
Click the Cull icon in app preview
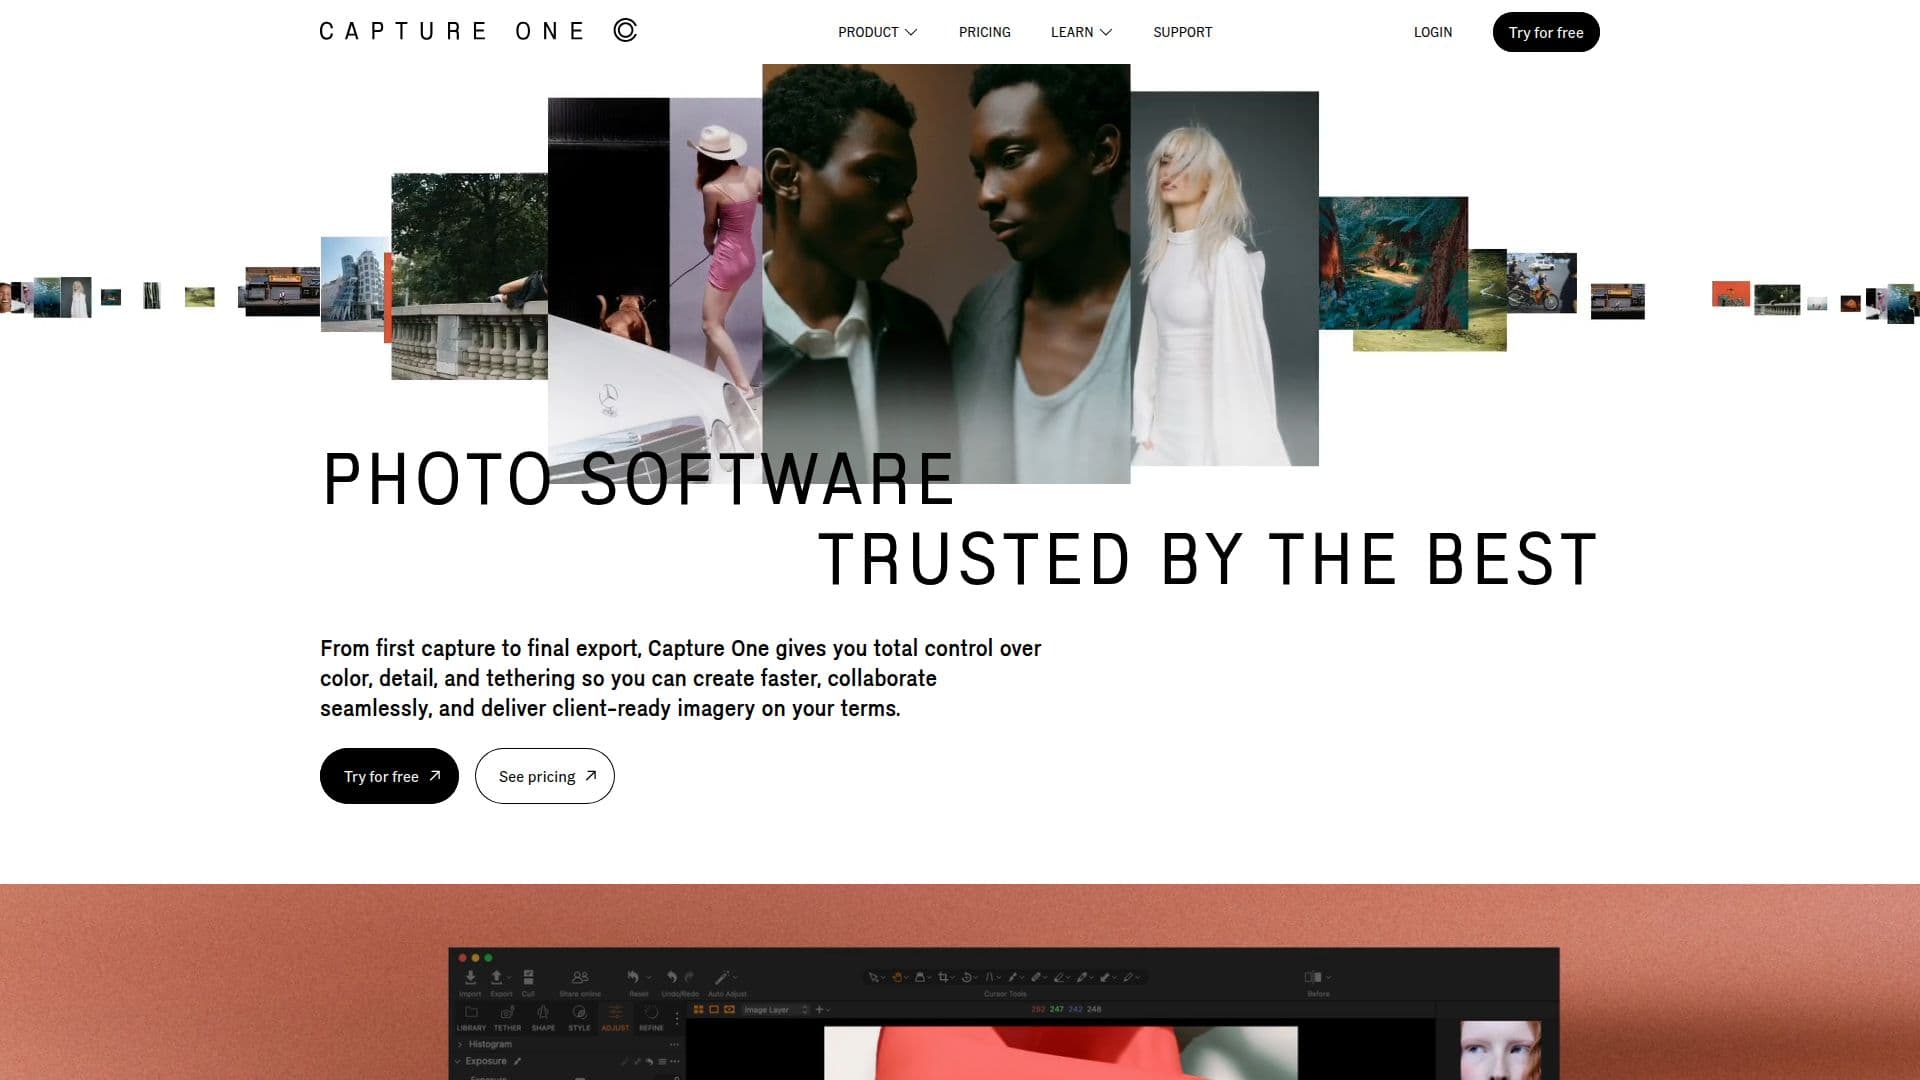pyautogui.click(x=528, y=977)
